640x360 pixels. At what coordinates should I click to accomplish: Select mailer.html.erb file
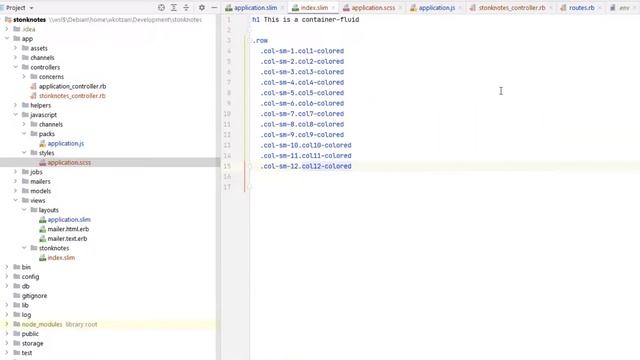[x=68, y=229]
